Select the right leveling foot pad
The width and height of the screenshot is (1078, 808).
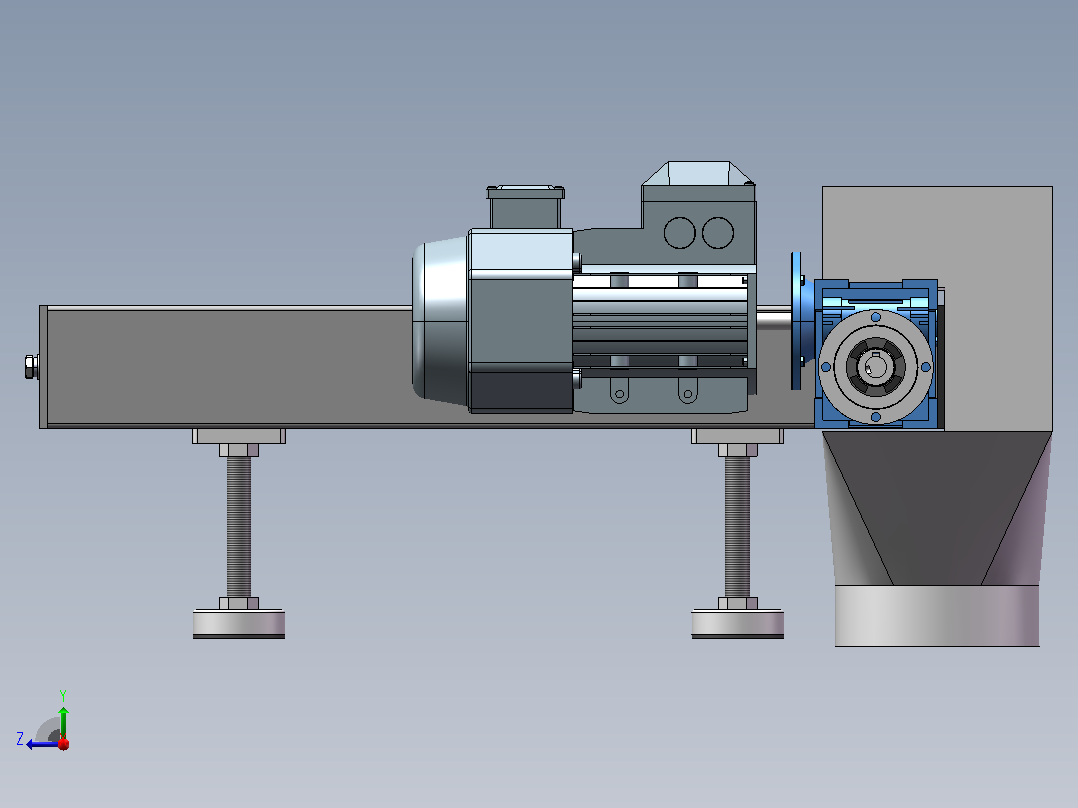click(x=737, y=624)
